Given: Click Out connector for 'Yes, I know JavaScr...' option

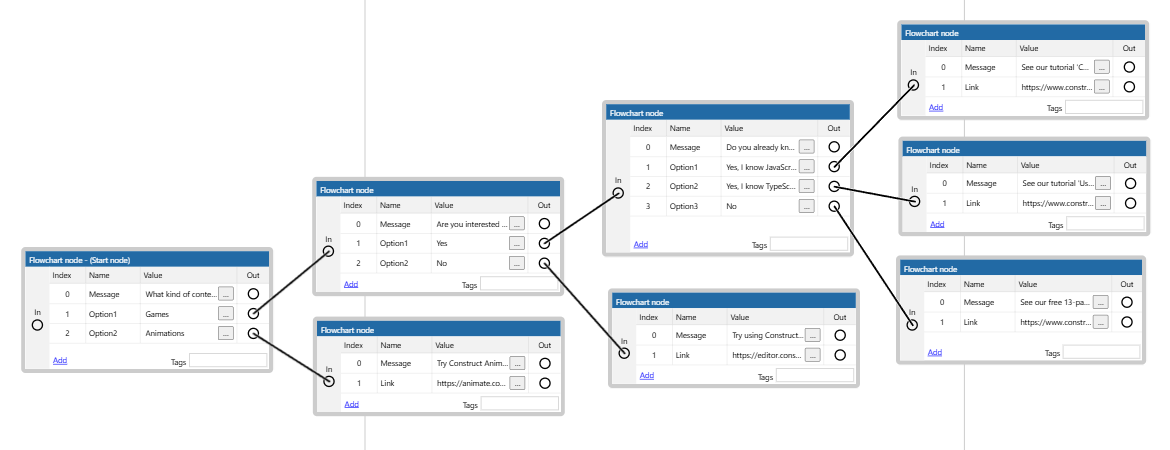Looking at the screenshot, I should (x=834, y=167).
